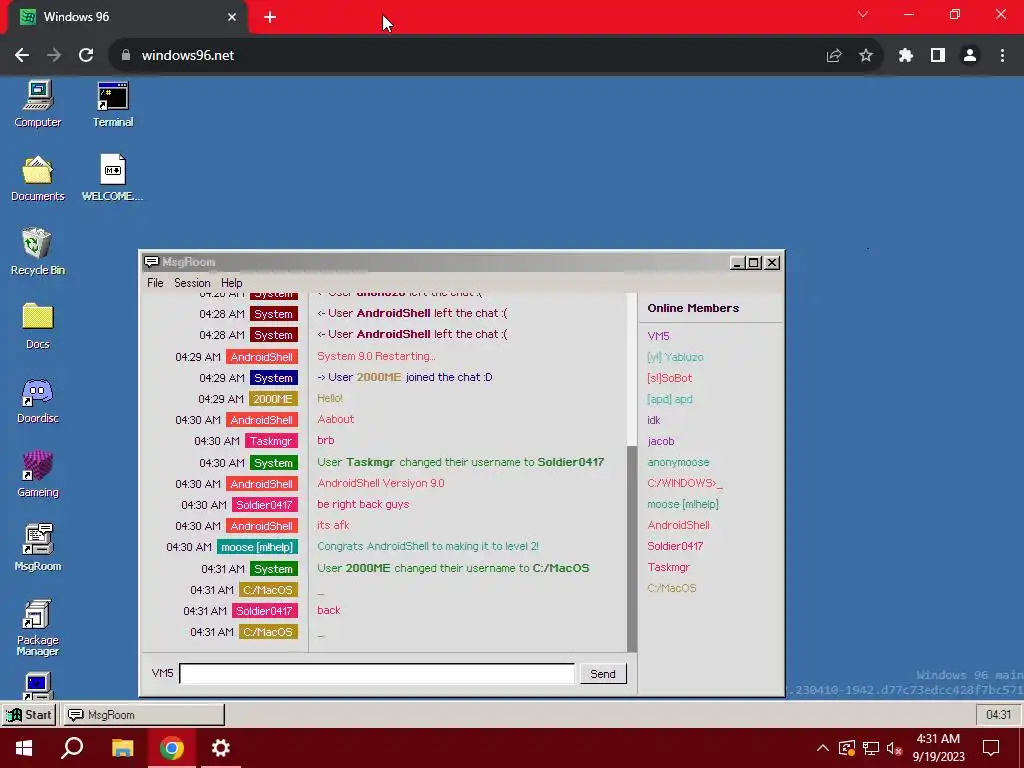Minimize the MsgRoom window
This screenshot has width=1024, height=768.
[x=737, y=263]
